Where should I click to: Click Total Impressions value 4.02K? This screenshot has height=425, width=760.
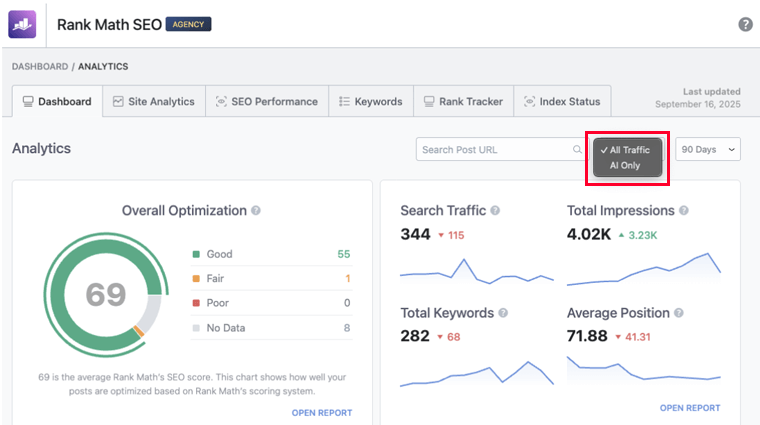coord(589,235)
